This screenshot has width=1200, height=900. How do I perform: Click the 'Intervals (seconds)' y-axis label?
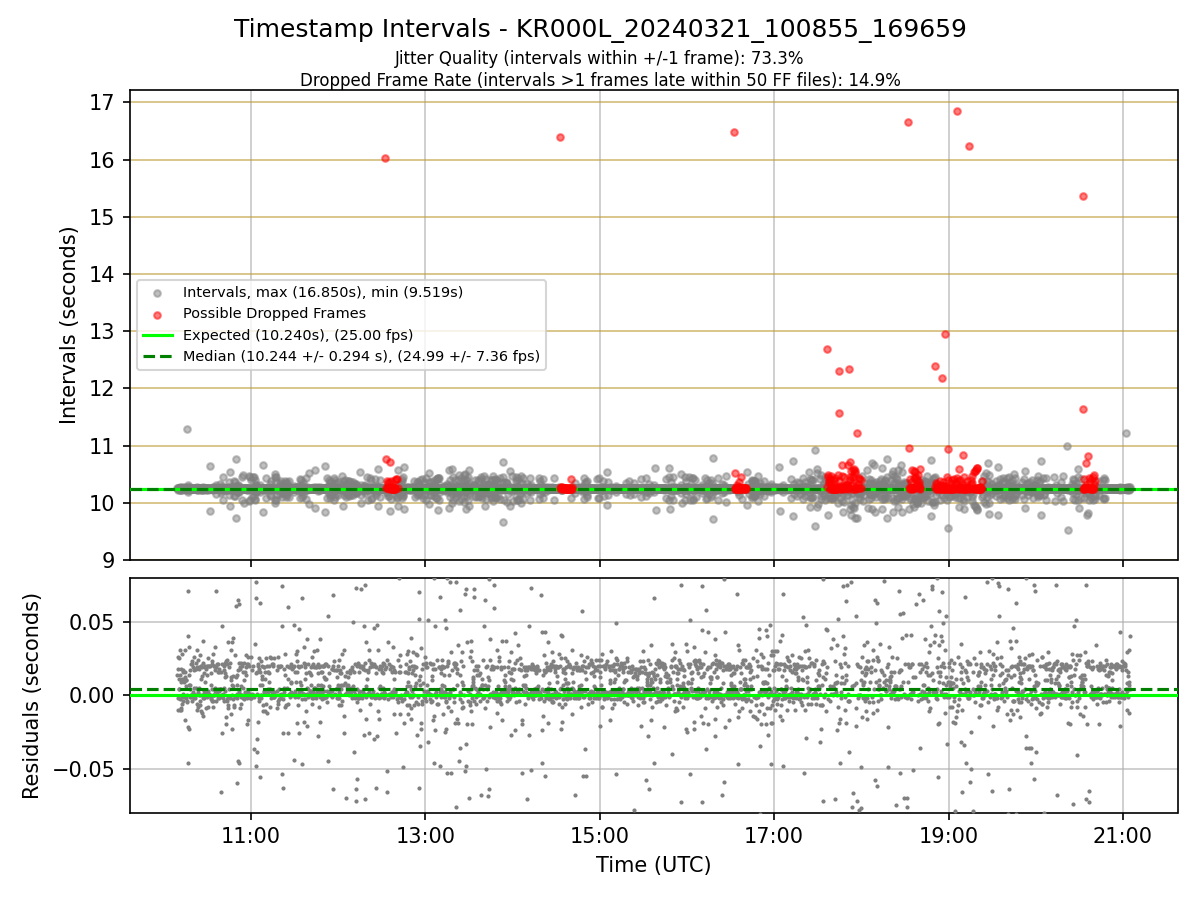(69, 325)
